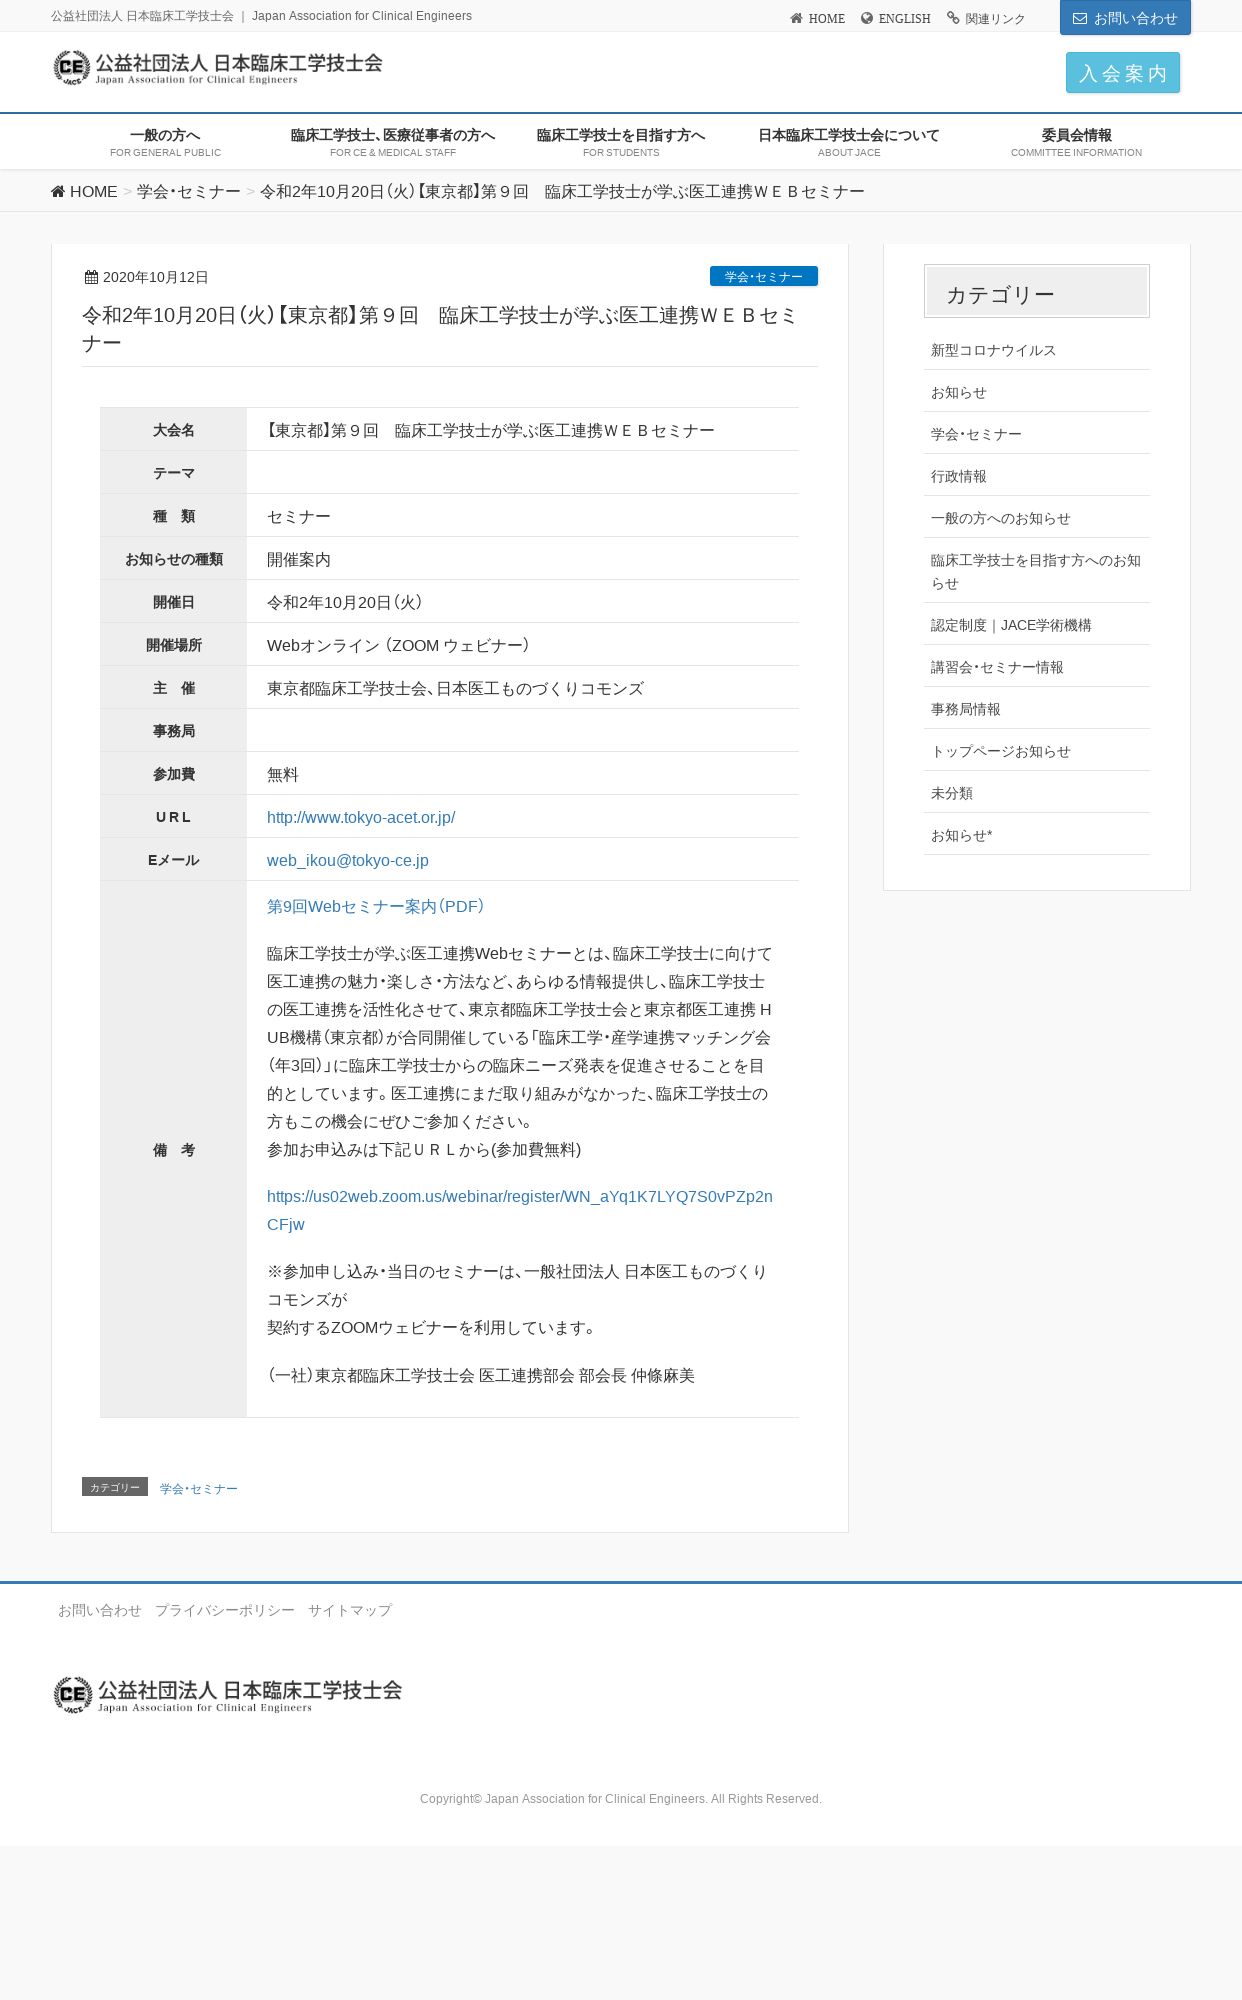Click the house icon in the breadcrumb
Screen dimensions: 1242x2000
click(x=58, y=191)
